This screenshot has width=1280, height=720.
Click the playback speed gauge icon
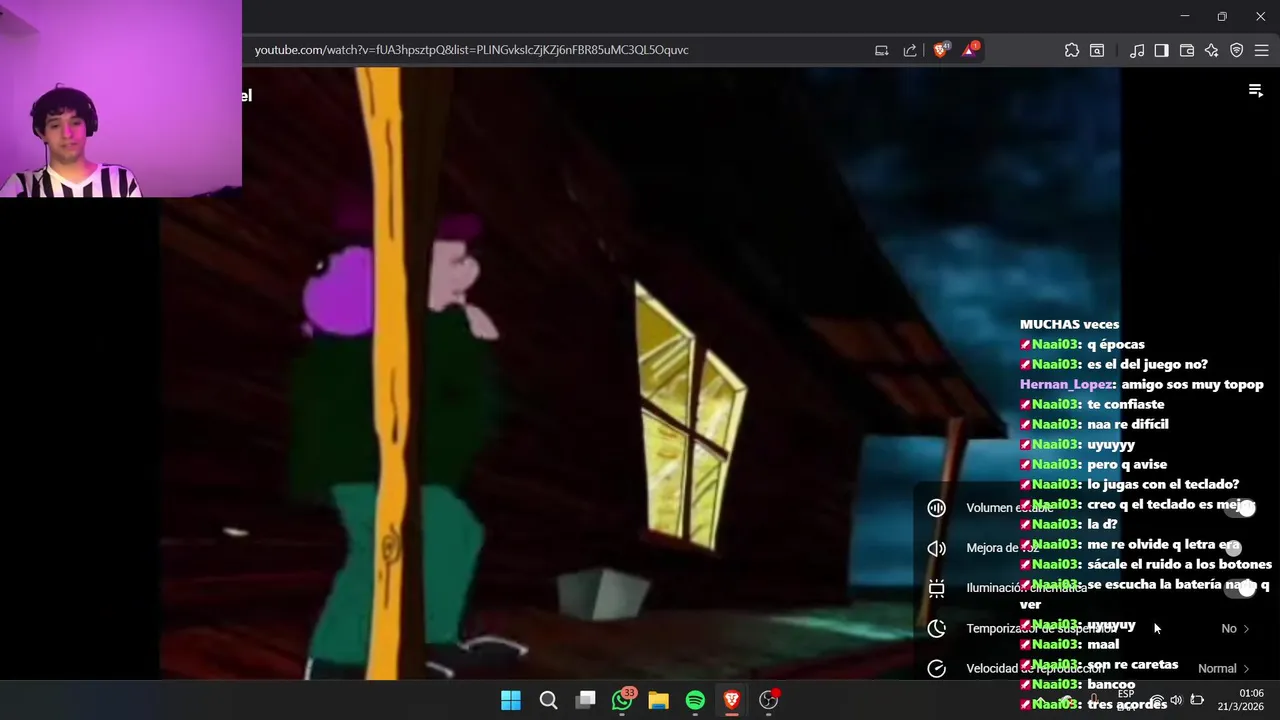pyautogui.click(x=937, y=668)
